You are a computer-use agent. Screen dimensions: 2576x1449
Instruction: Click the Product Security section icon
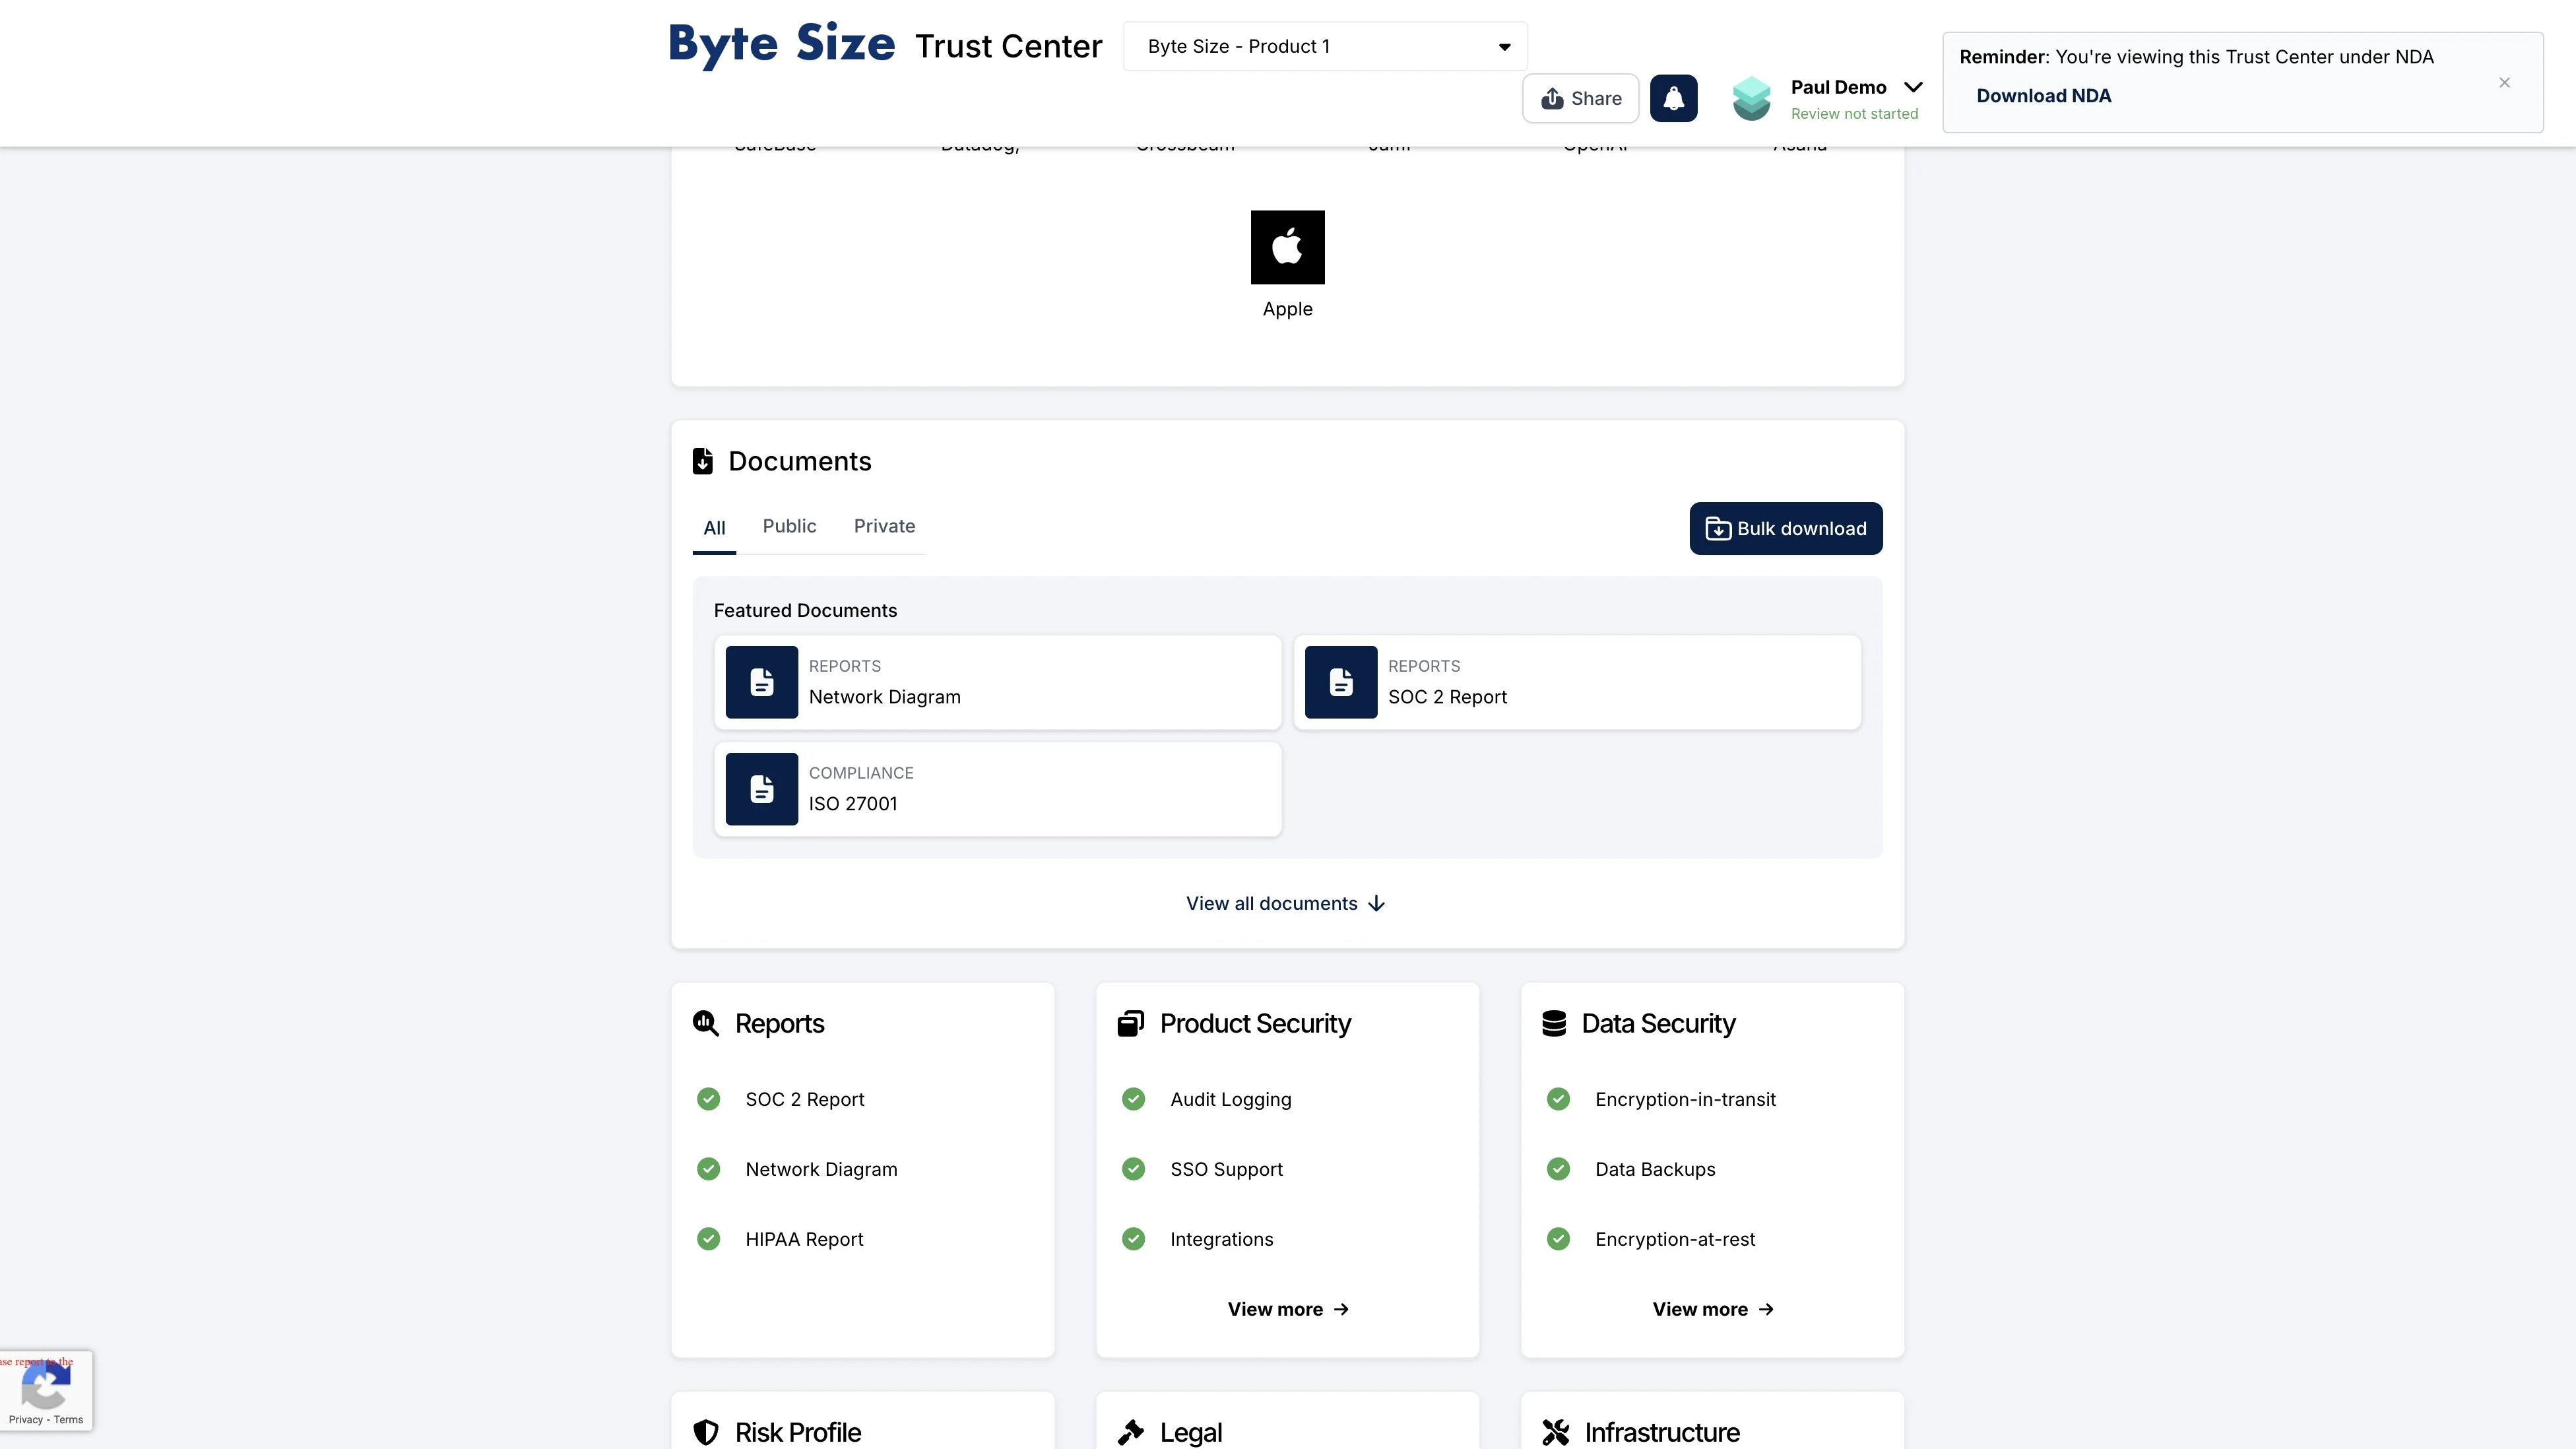1130,1023
